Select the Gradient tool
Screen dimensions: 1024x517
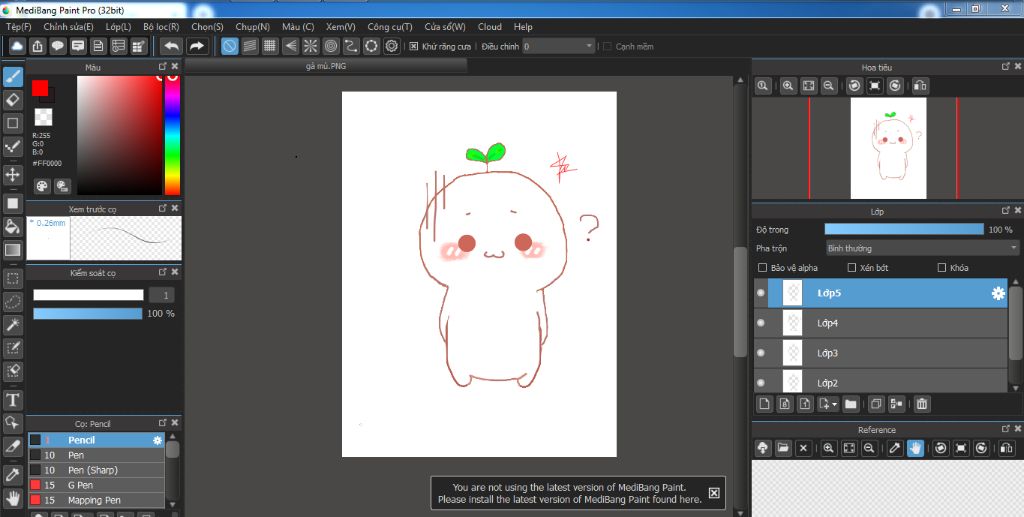pyautogui.click(x=13, y=250)
